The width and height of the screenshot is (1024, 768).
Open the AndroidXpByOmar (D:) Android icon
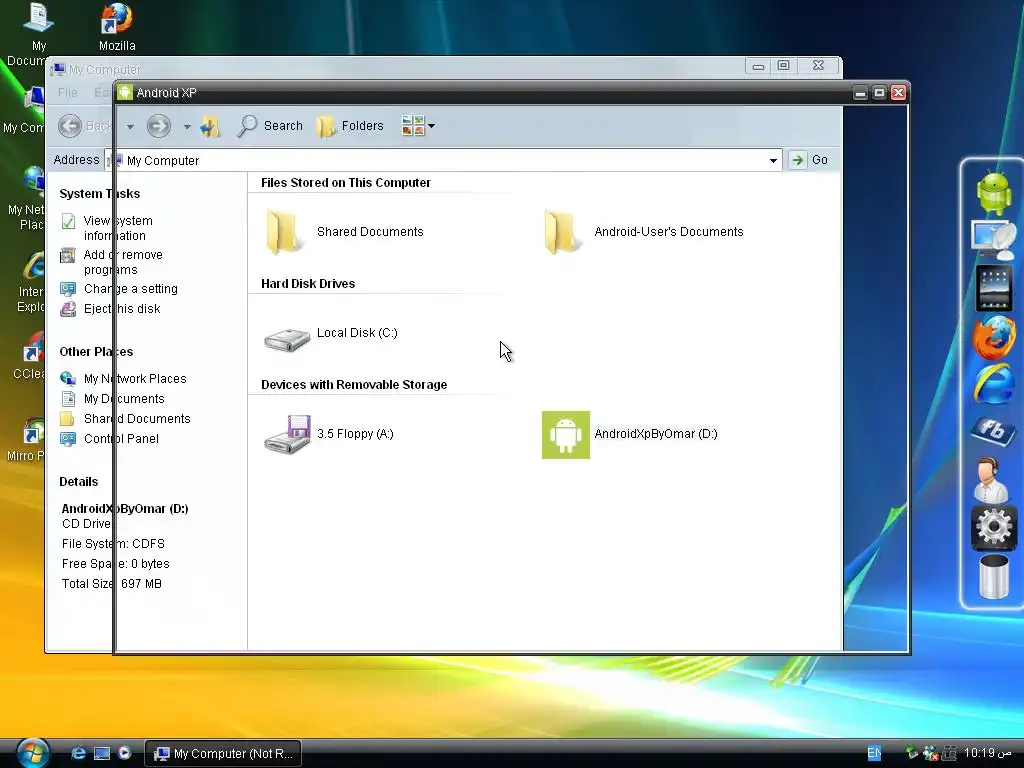click(566, 435)
